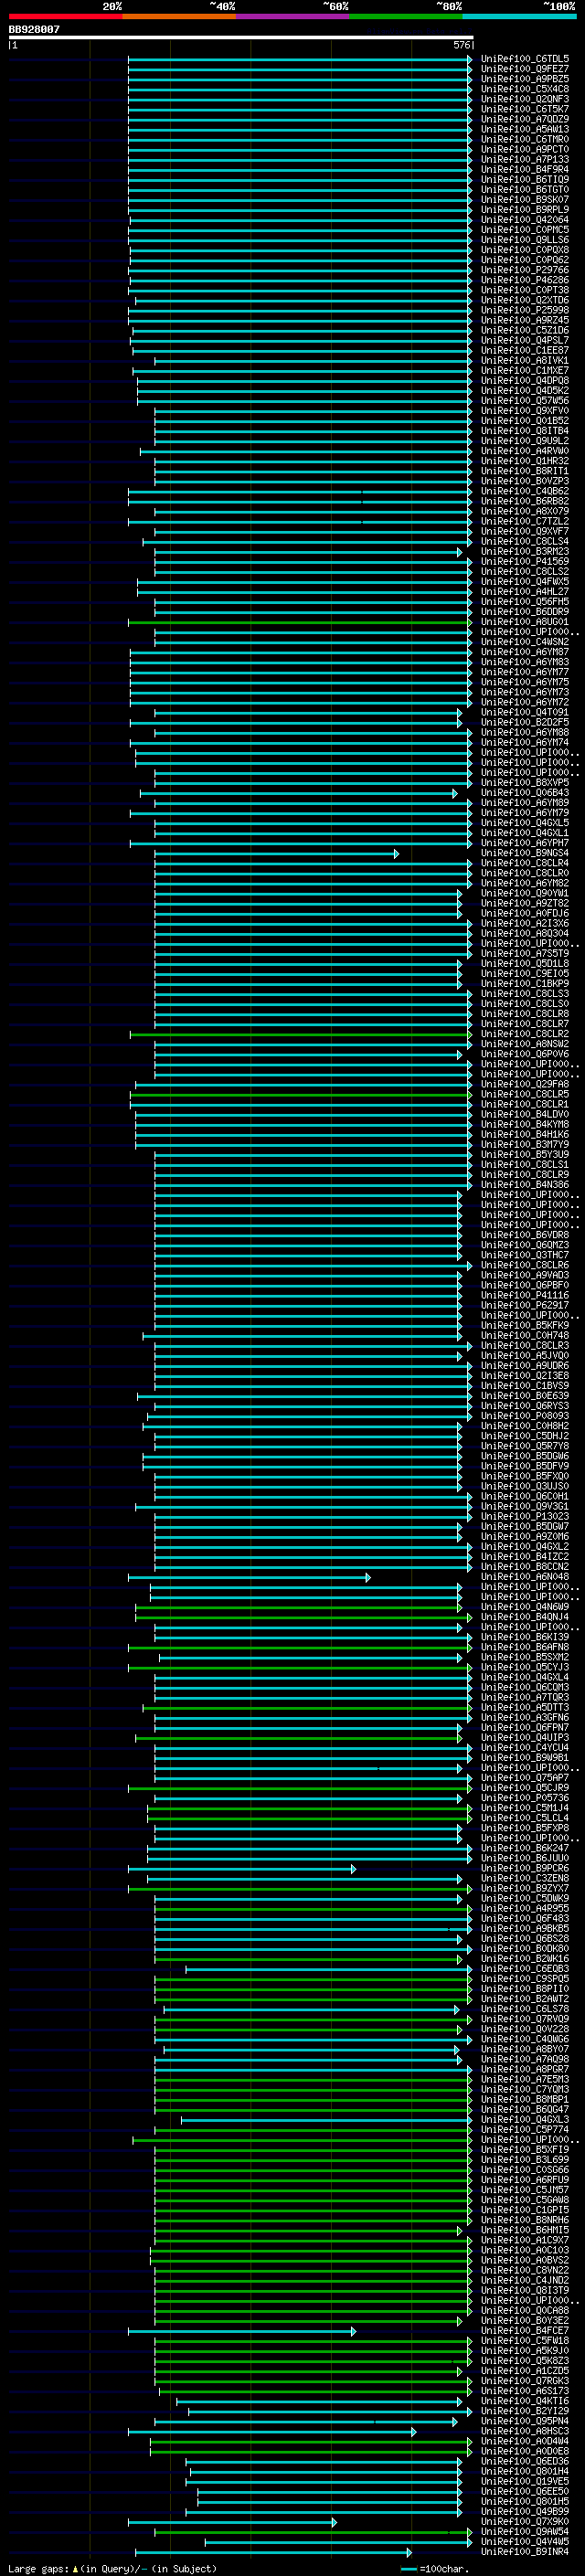Select the UniRef100_P46286 entry
The height and width of the screenshot is (2576, 585).
[x=525, y=280]
